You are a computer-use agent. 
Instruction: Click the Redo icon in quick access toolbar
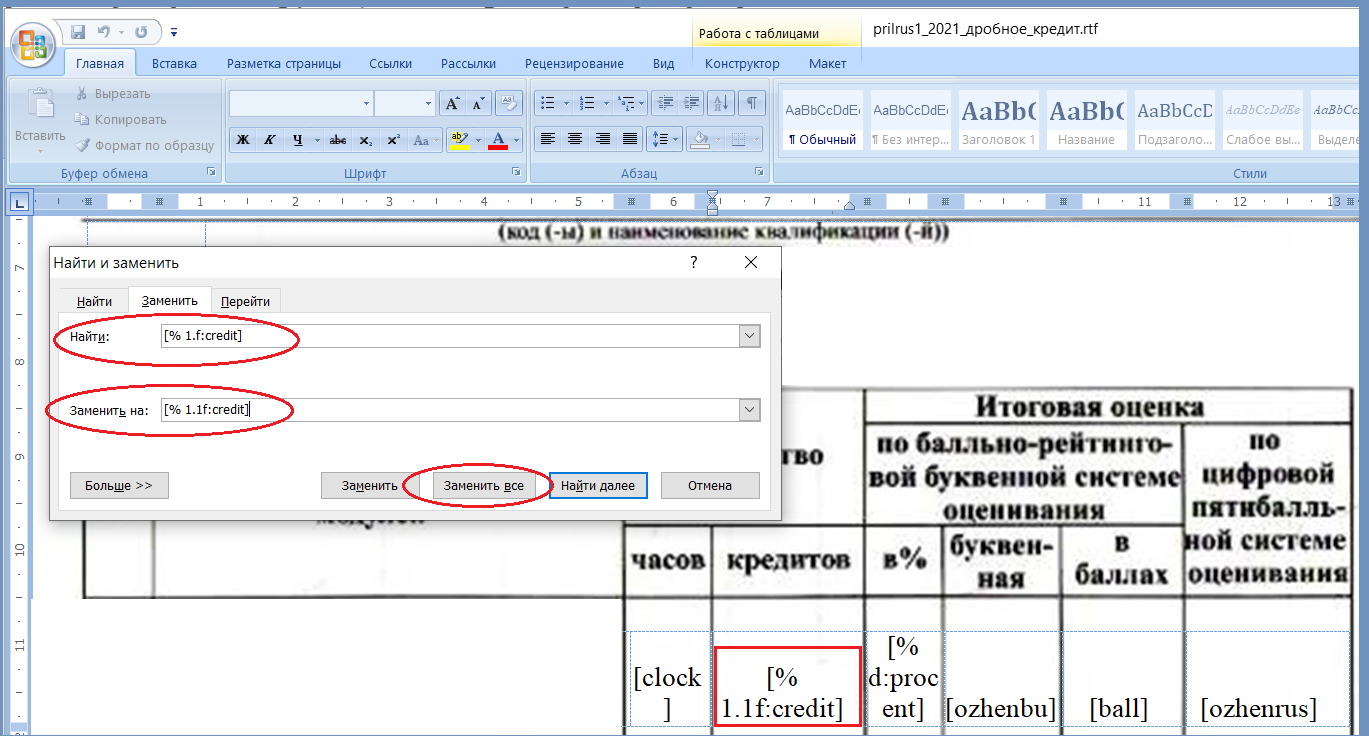(141, 32)
